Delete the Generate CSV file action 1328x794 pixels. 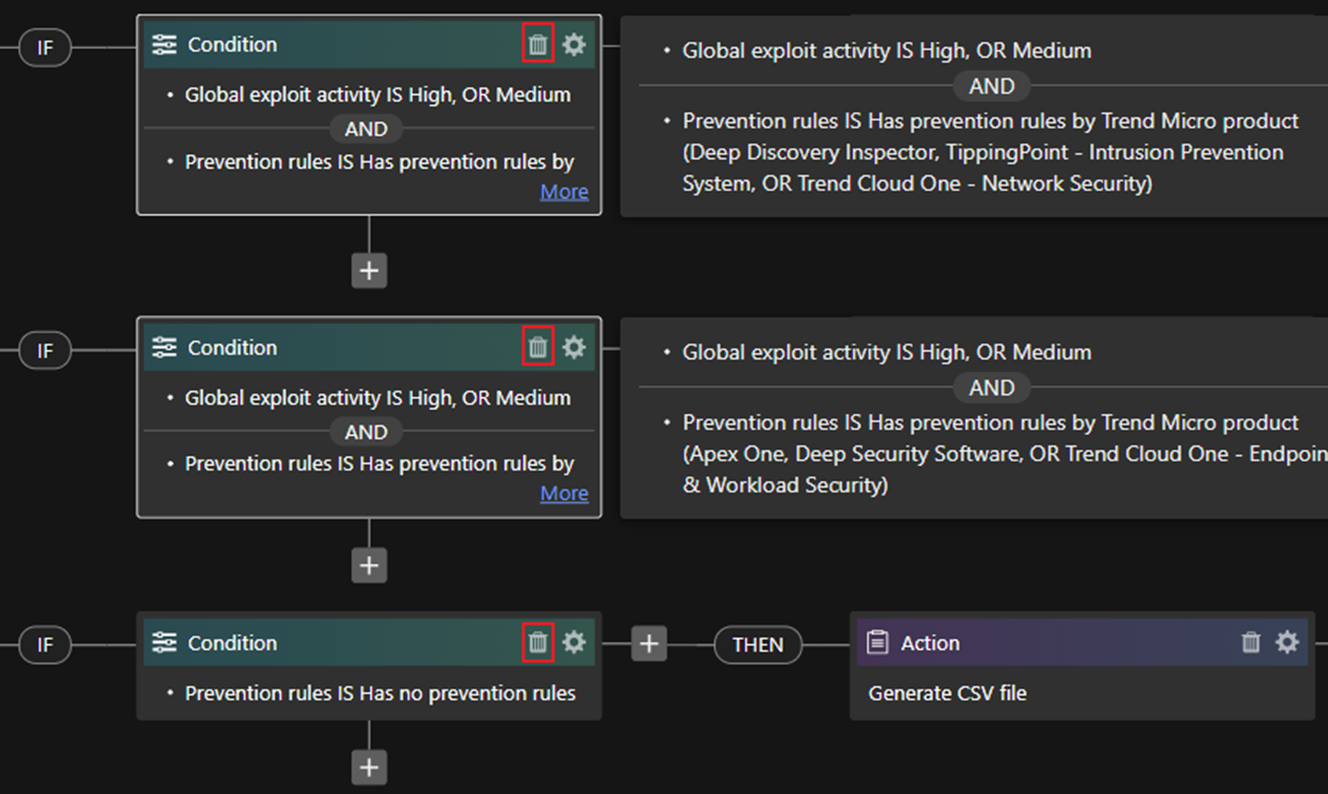pos(1251,642)
